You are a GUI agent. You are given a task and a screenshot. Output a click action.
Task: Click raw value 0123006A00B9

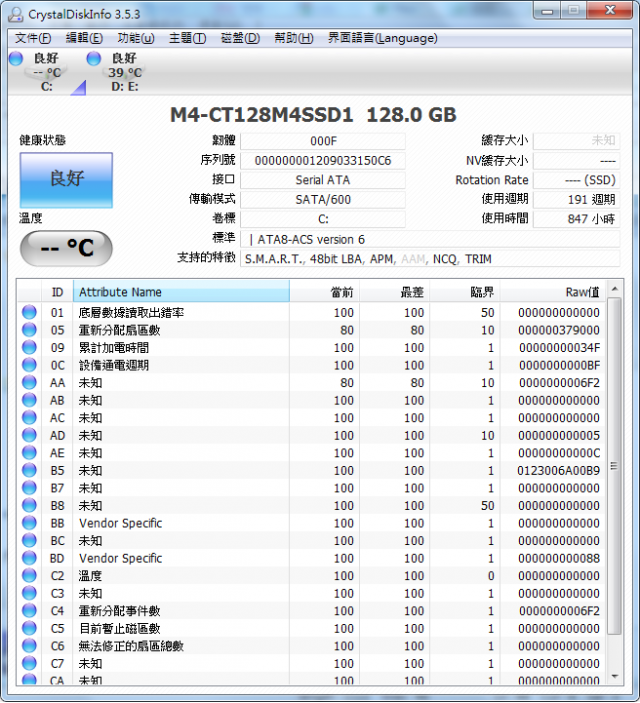pos(558,470)
